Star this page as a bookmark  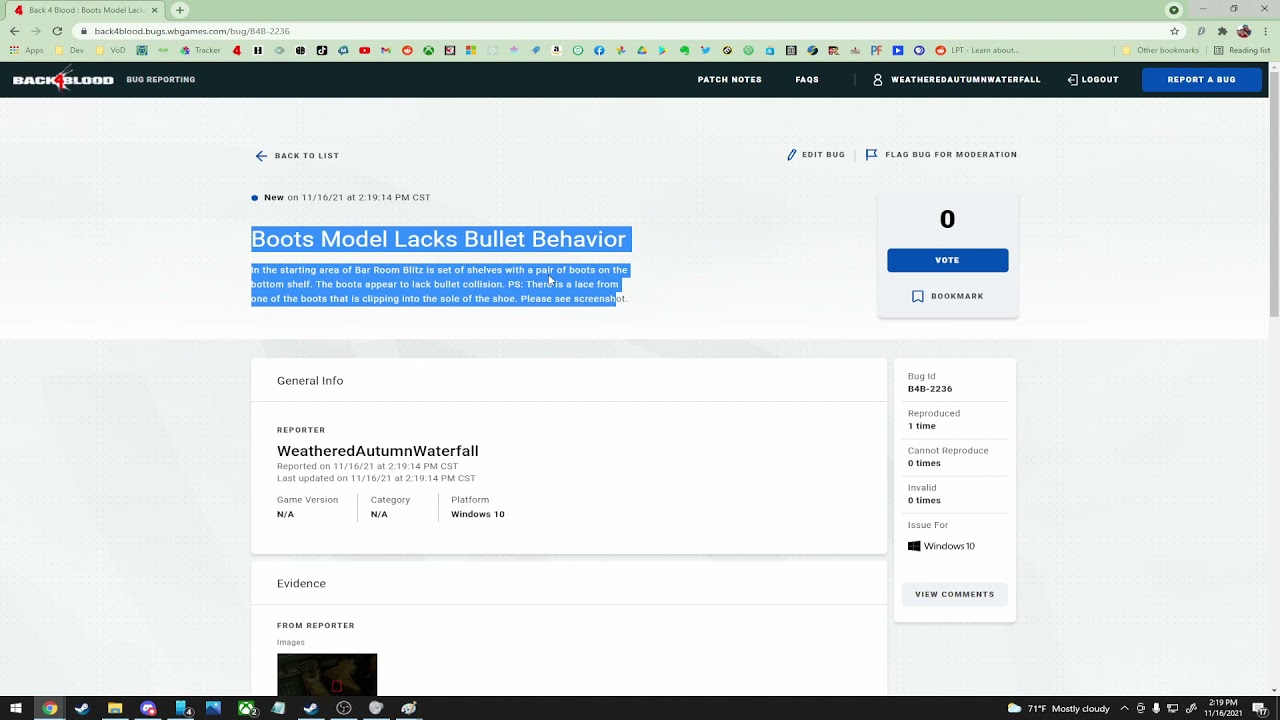[x=1175, y=31]
